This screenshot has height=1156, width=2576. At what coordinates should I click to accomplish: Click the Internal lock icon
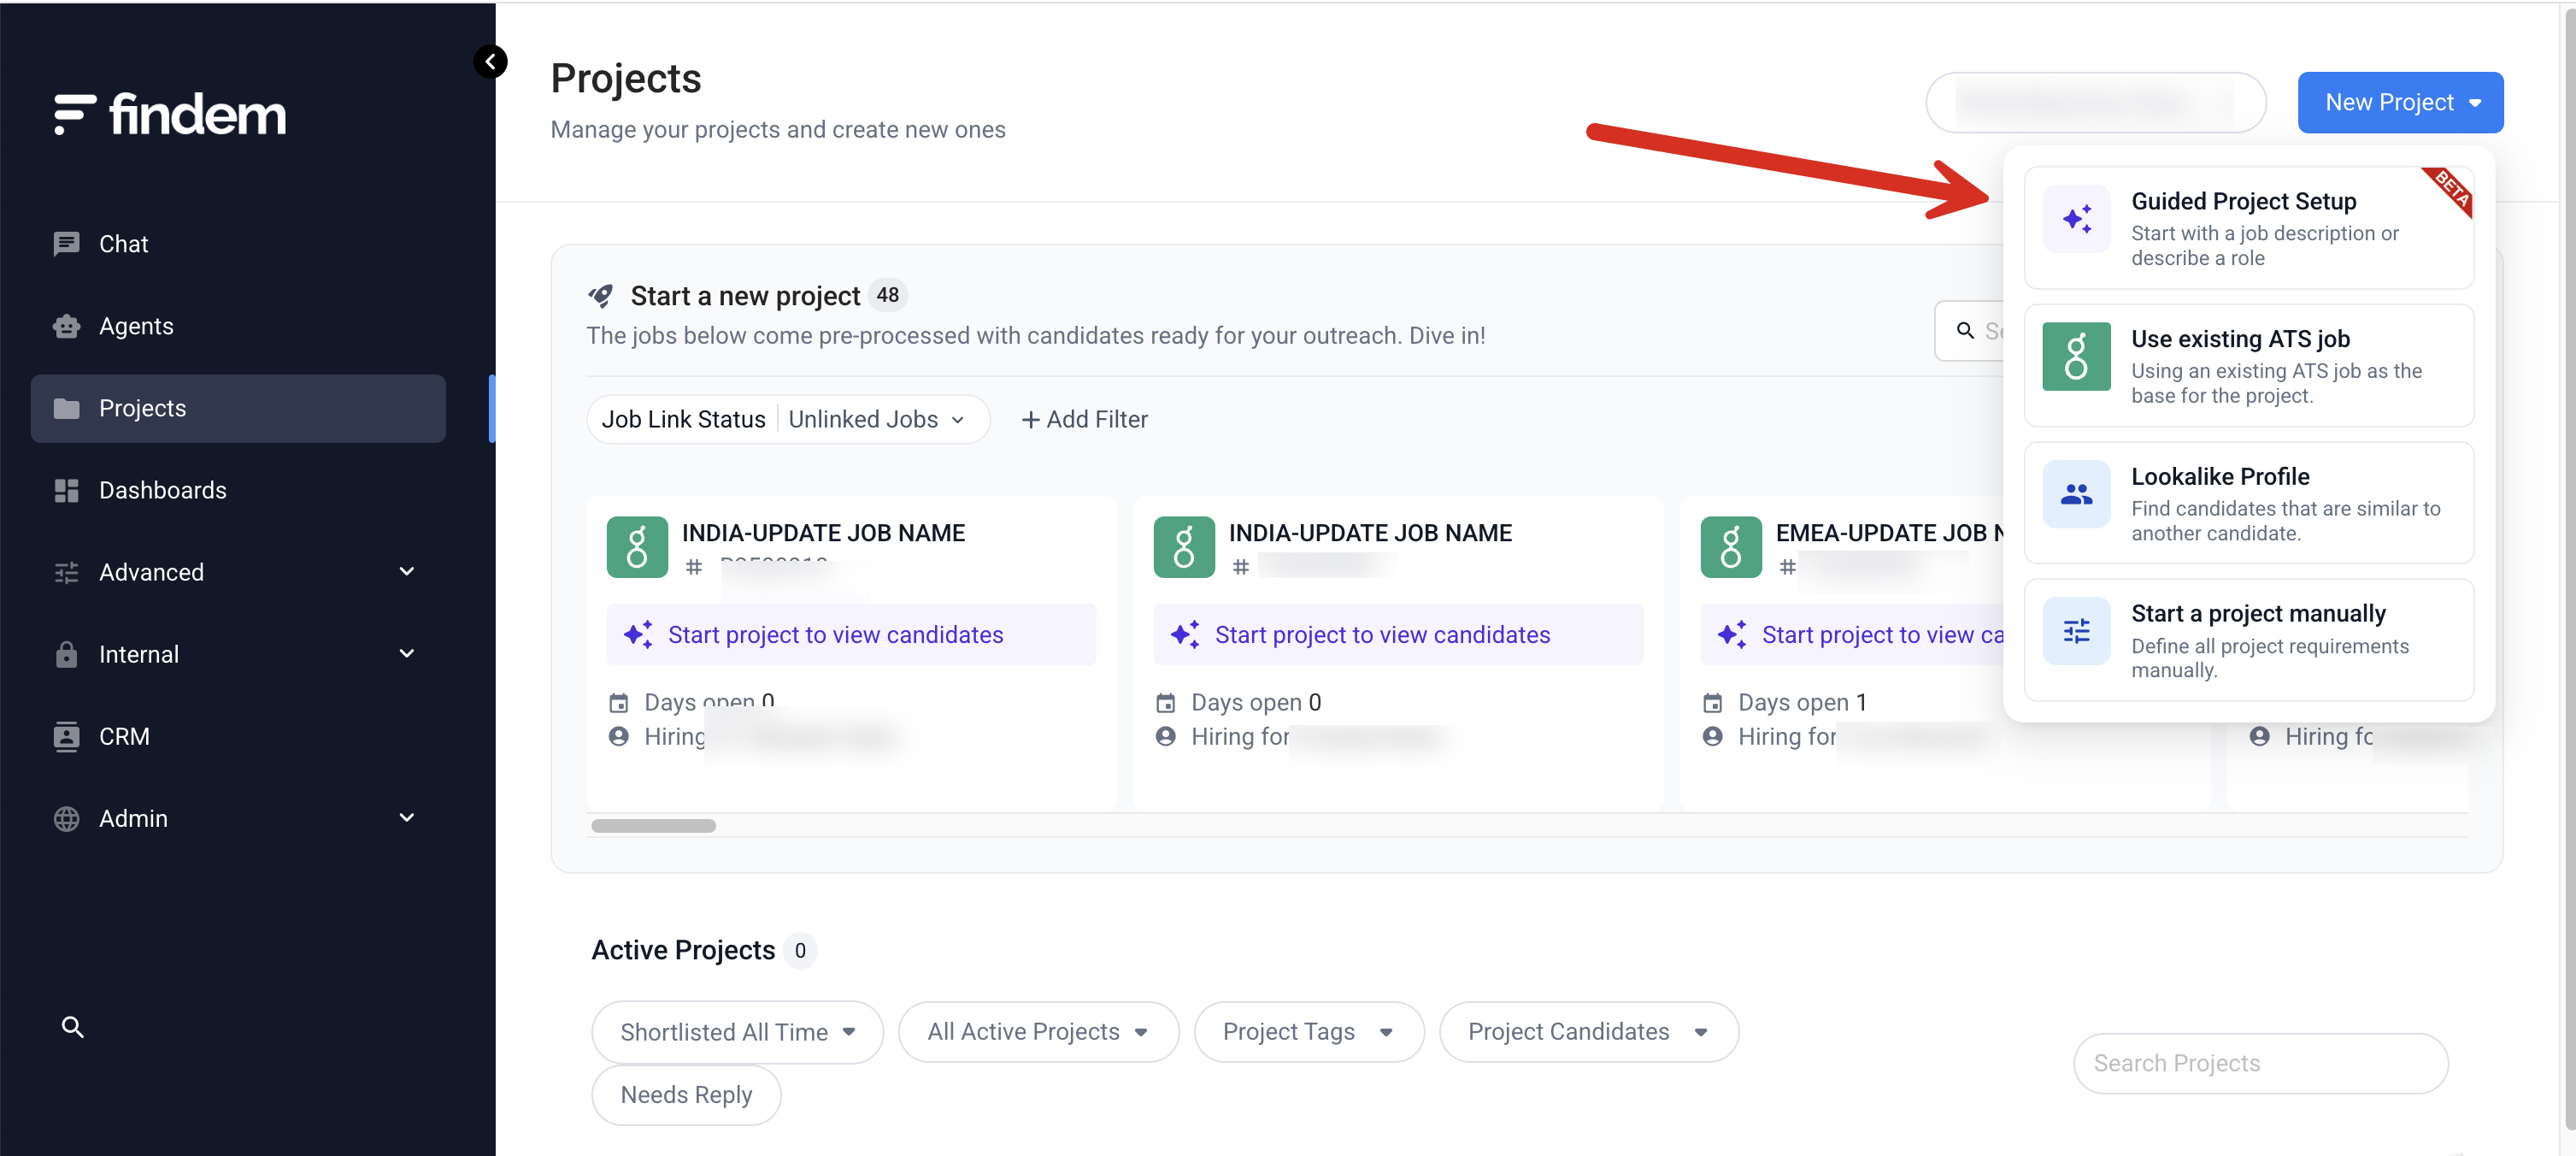[x=67, y=654]
